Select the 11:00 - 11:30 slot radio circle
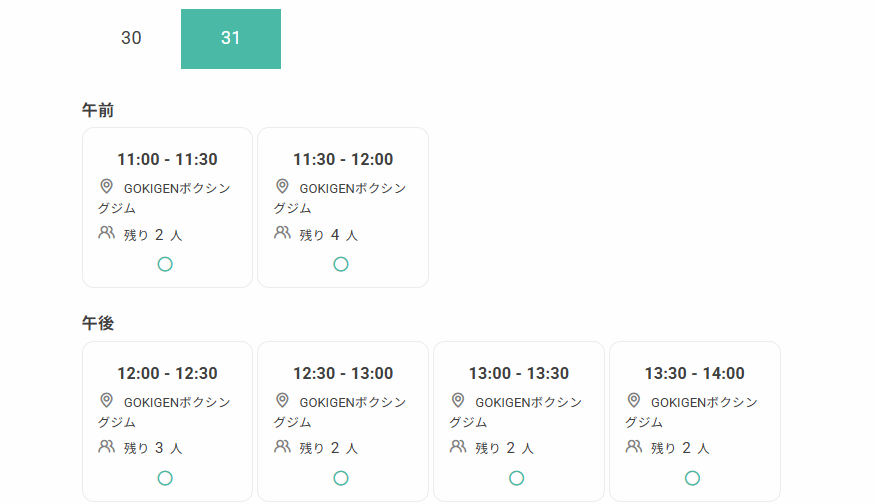The width and height of the screenshot is (876, 504). click(x=165, y=264)
